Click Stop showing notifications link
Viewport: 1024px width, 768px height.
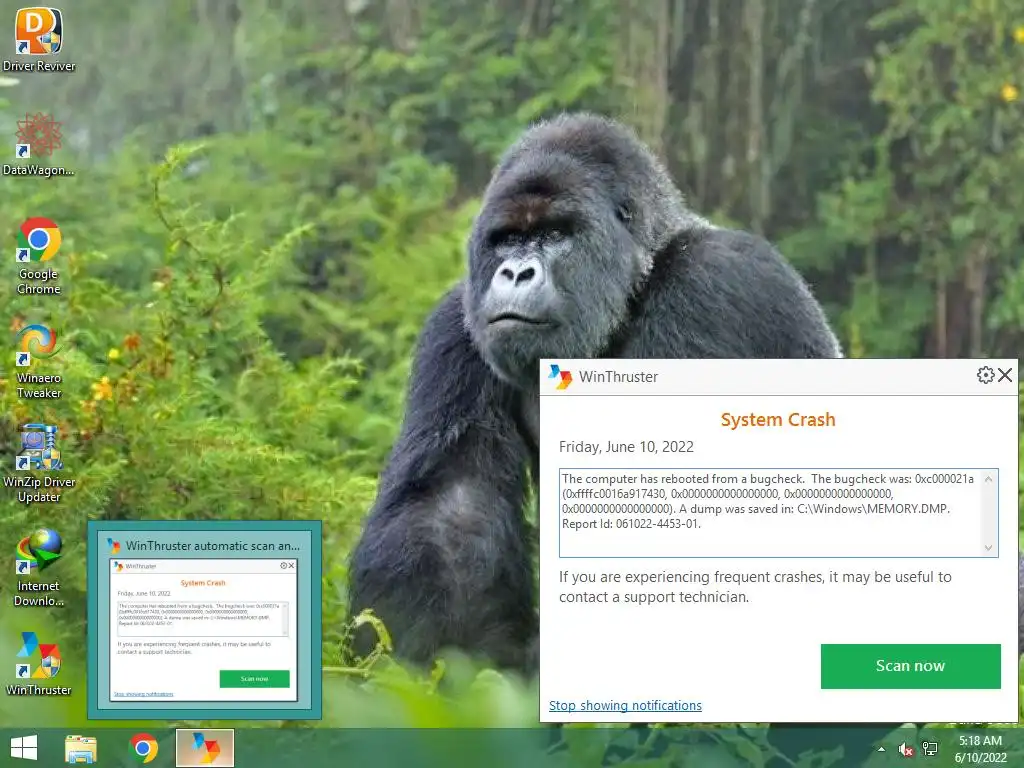[x=625, y=705]
